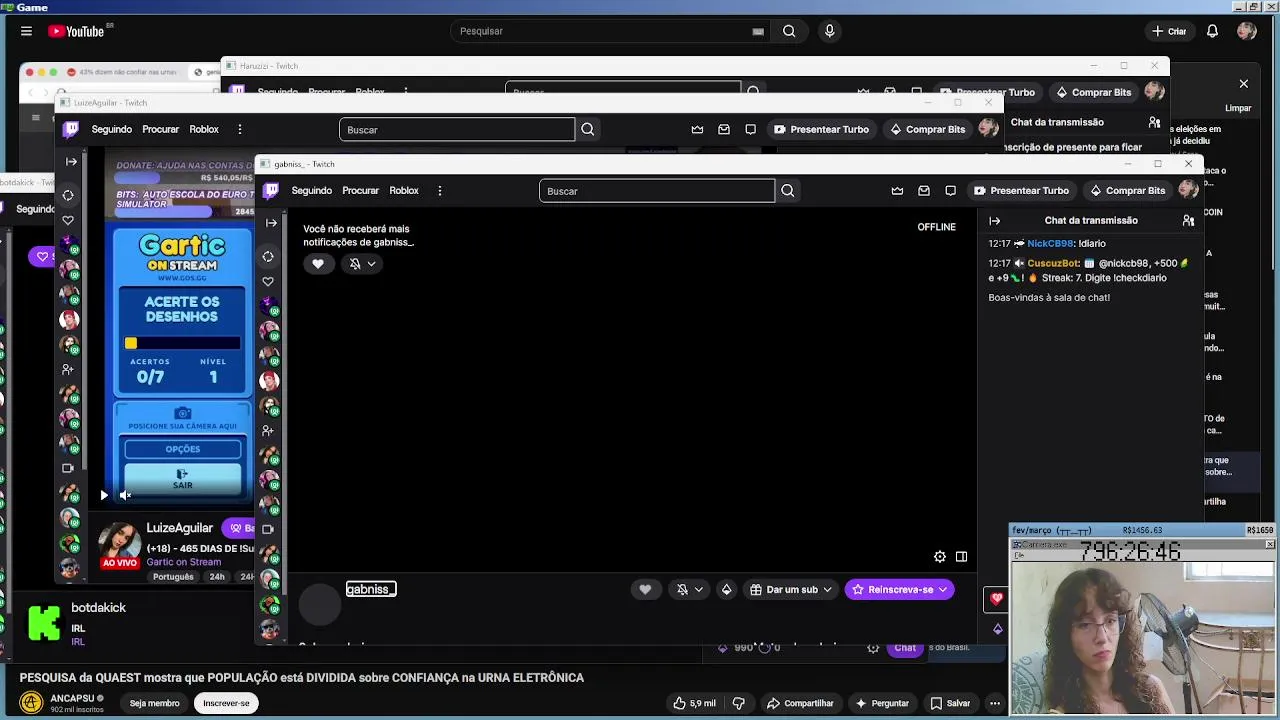This screenshot has height=720, width=1280.
Task: Click Twitch logo in LuizeAguilar window
Action: (x=71, y=129)
